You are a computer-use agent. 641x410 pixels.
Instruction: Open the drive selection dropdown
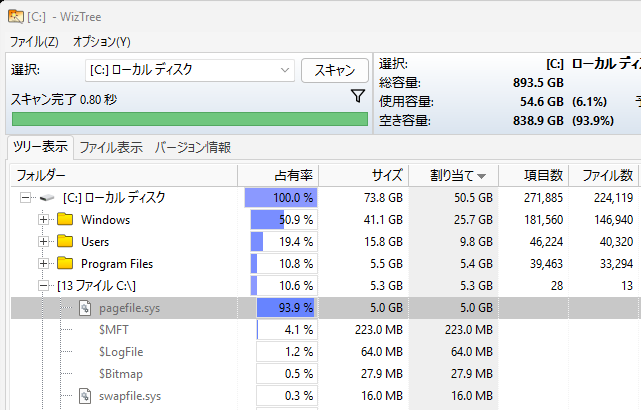tap(284, 70)
